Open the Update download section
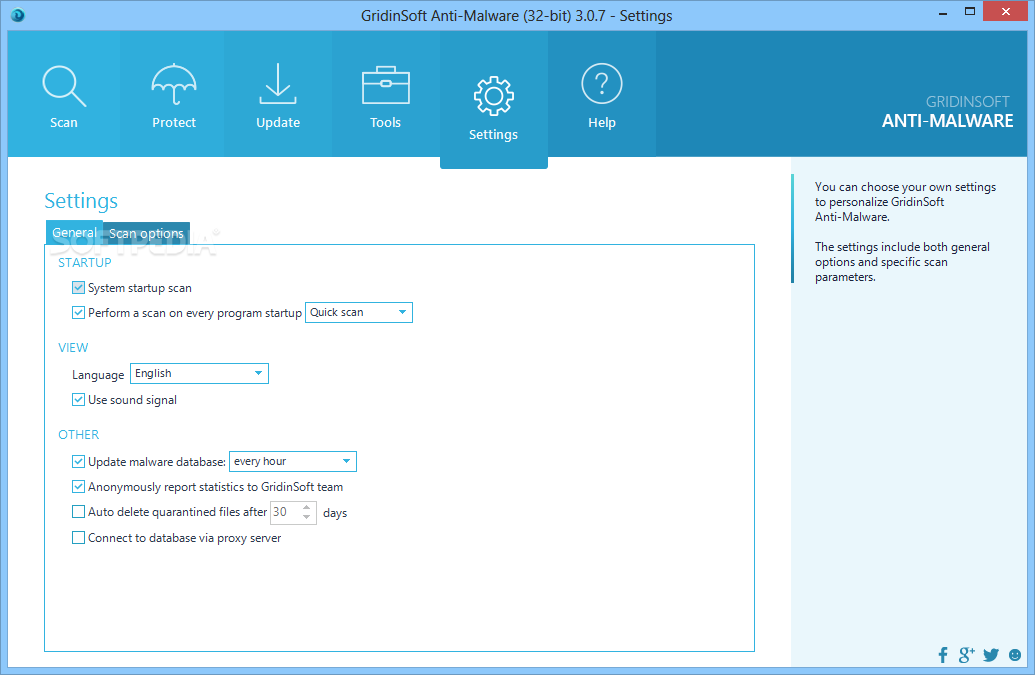This screenshot has height=675, width=1035. coord(278,96)
